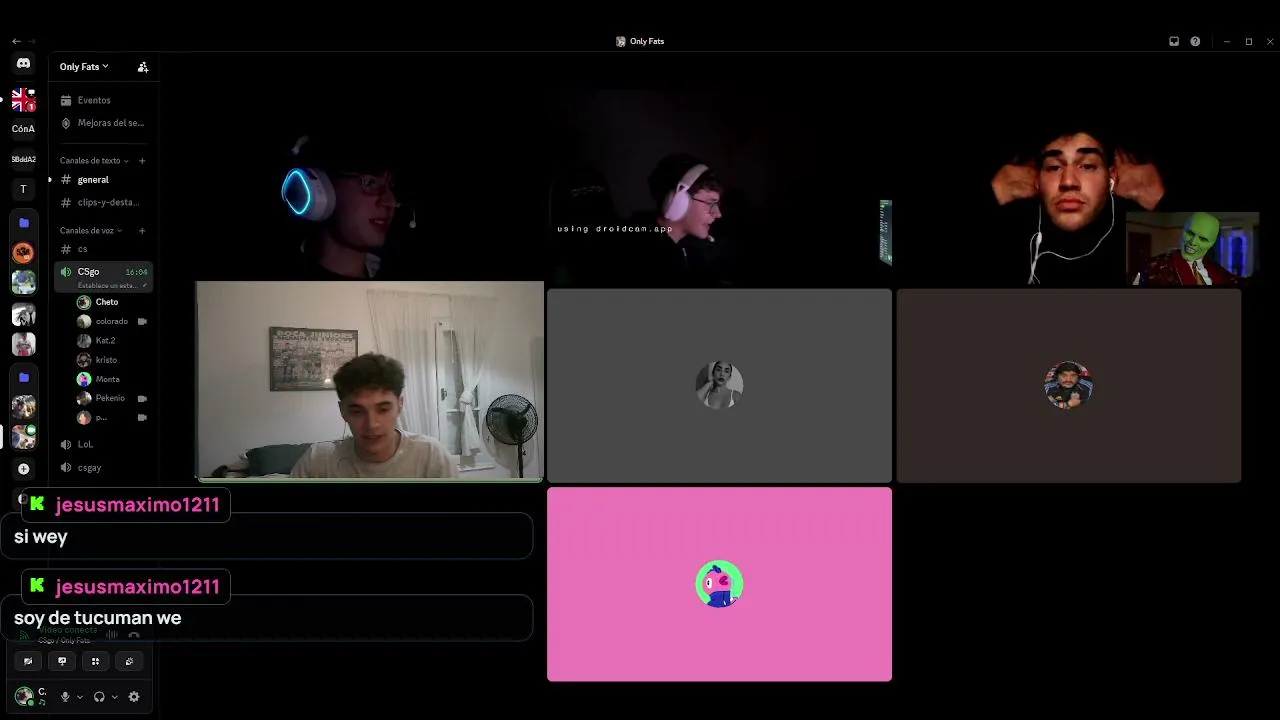Open the SBddA2 server

pos(23,159)
